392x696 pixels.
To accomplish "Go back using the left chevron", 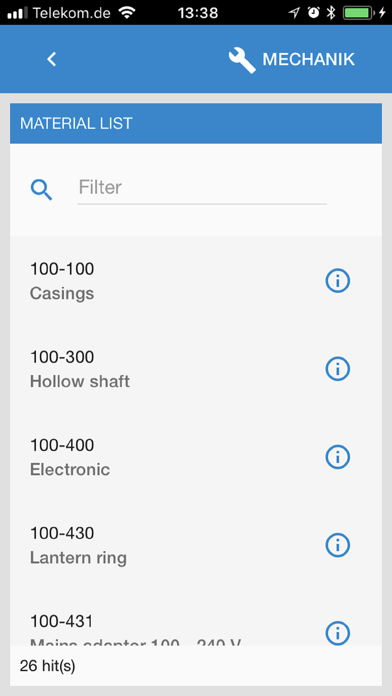I will point(52,59).
